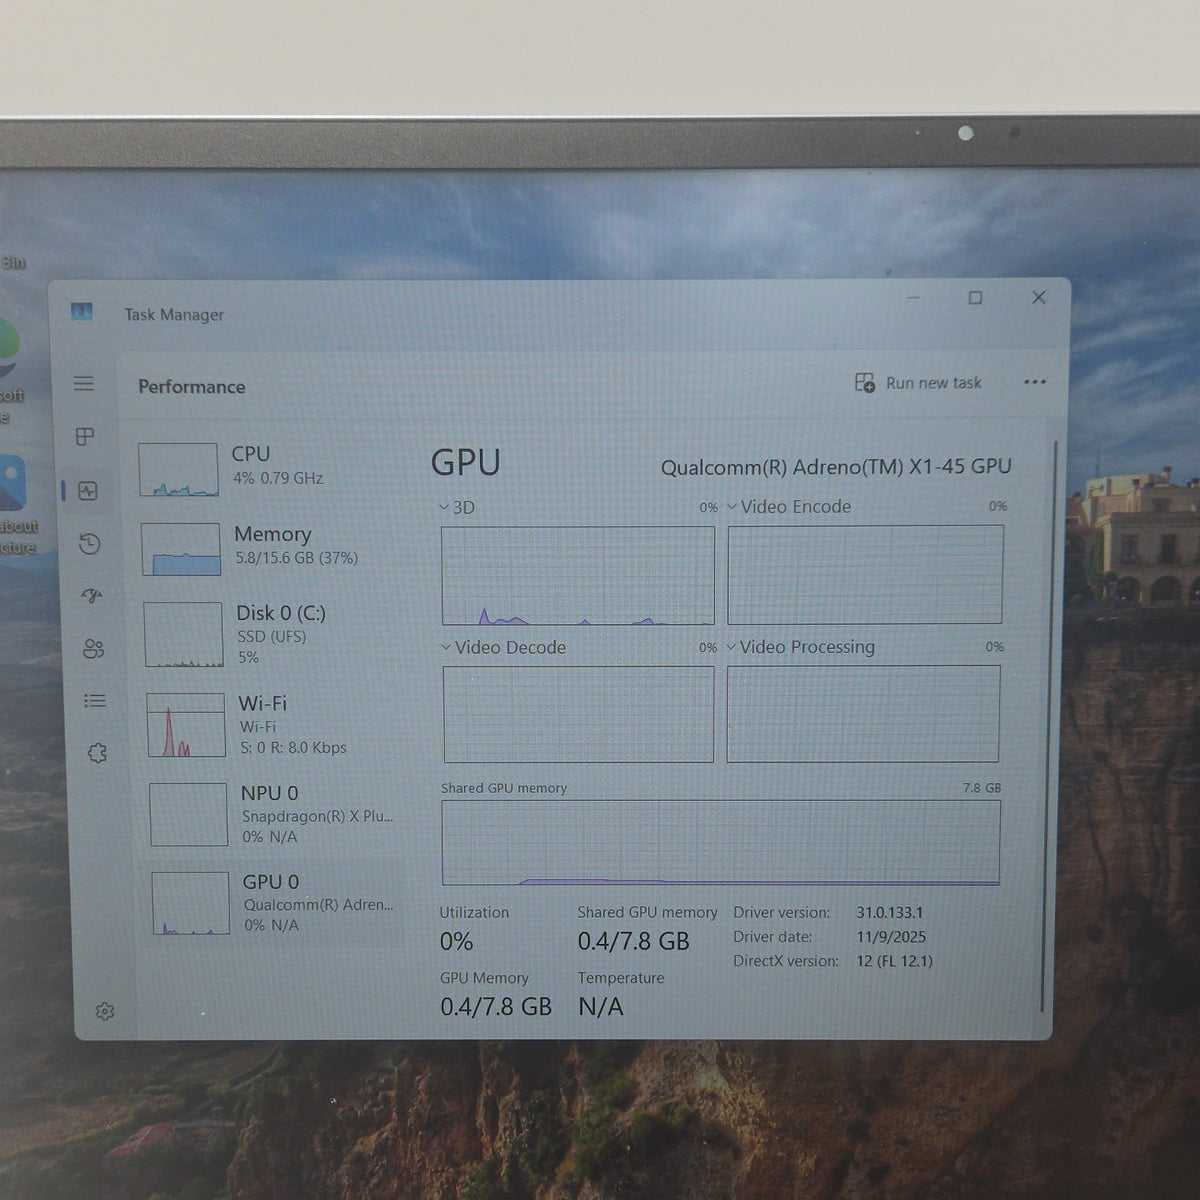Click Run new task button

(918, 383)
